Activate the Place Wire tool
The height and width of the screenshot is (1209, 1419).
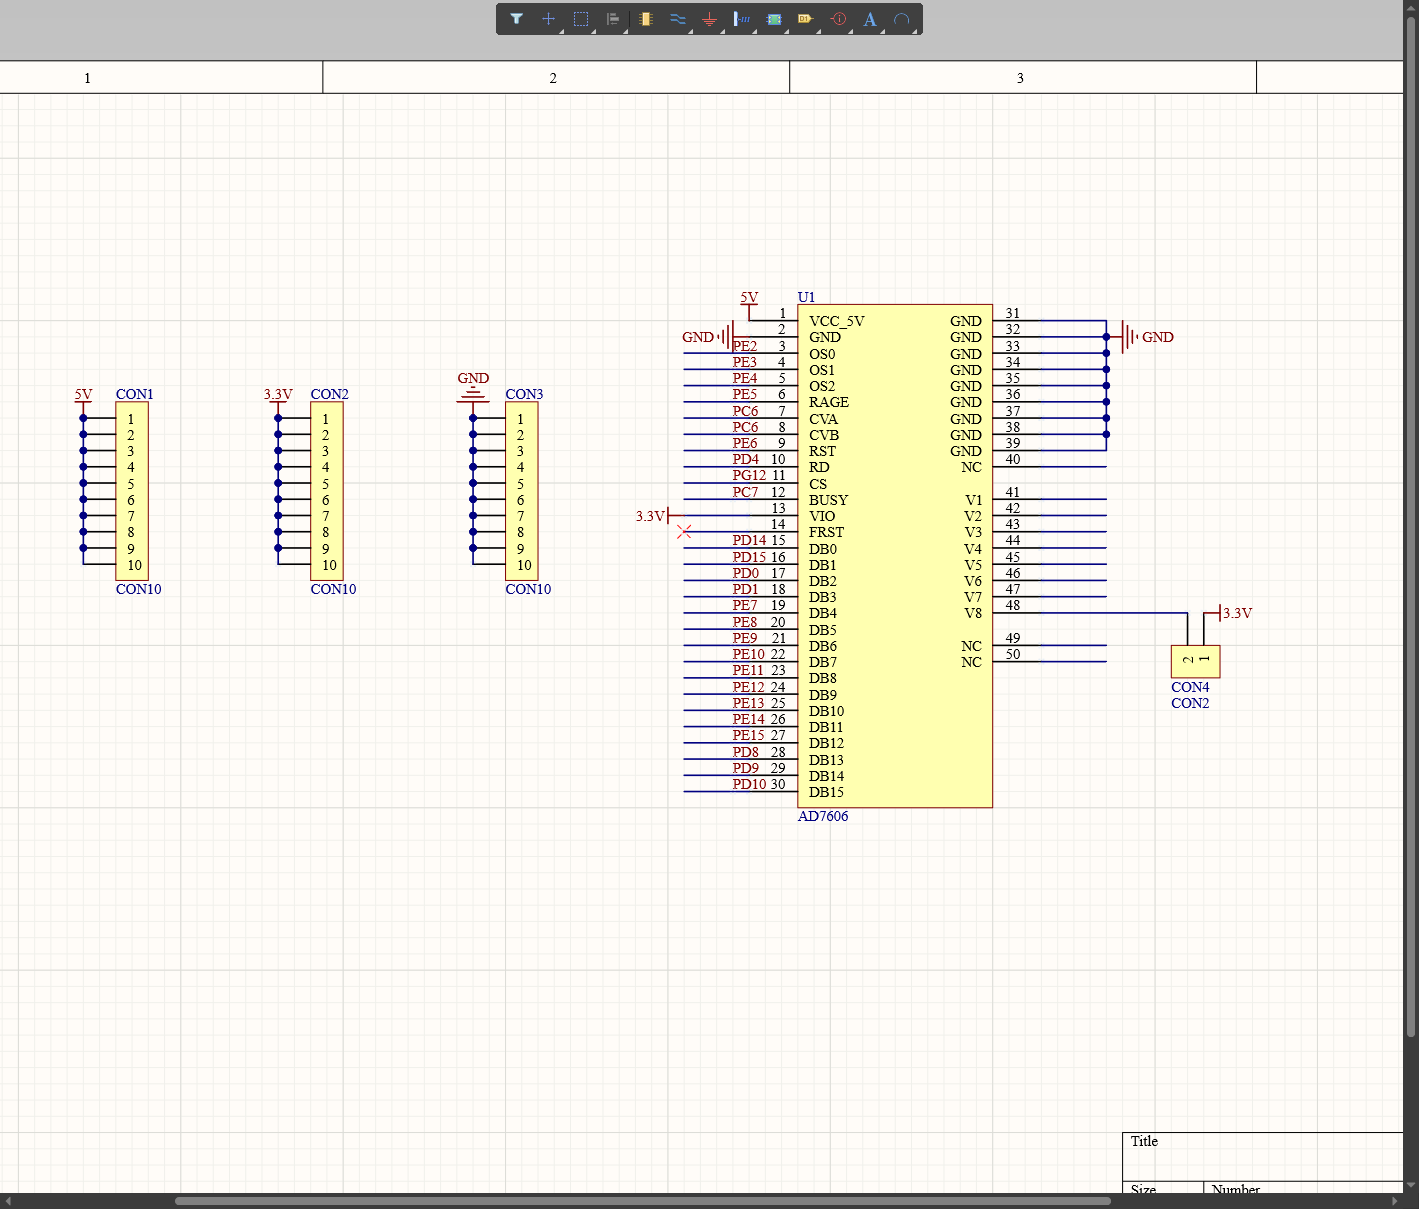[x=678, y=19]
